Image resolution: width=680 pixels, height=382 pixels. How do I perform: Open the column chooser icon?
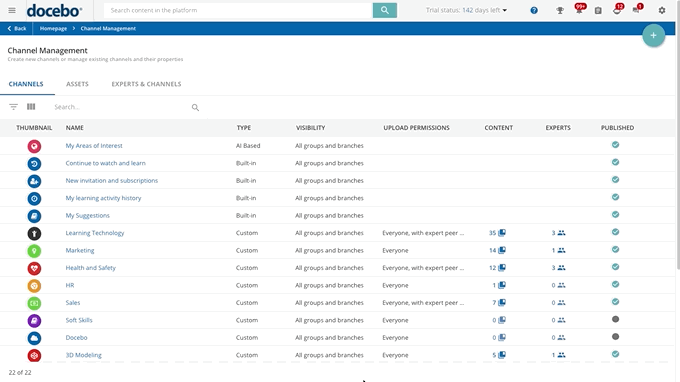tap(31, 107)
